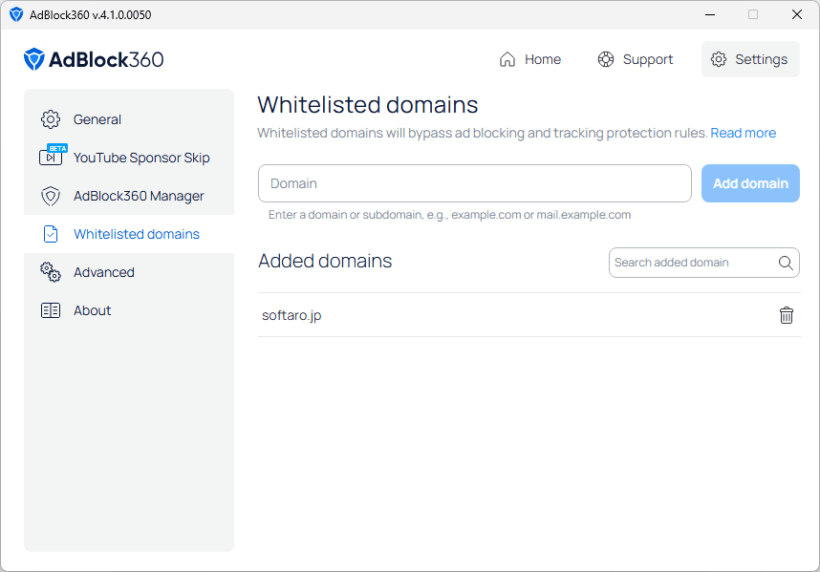Delete softaro.jp using the trash icon

pos(786,315)
